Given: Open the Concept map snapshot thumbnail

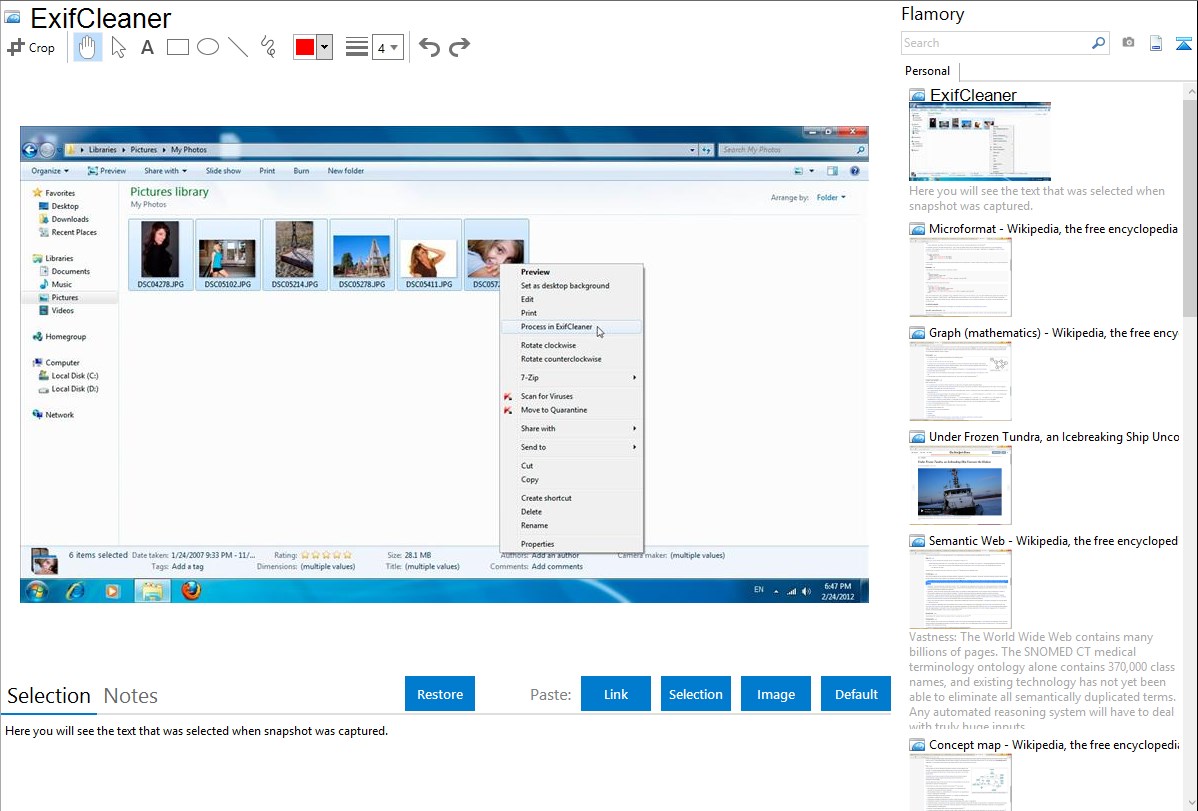Looking at the screenshot, I should [x=960, y=782].
